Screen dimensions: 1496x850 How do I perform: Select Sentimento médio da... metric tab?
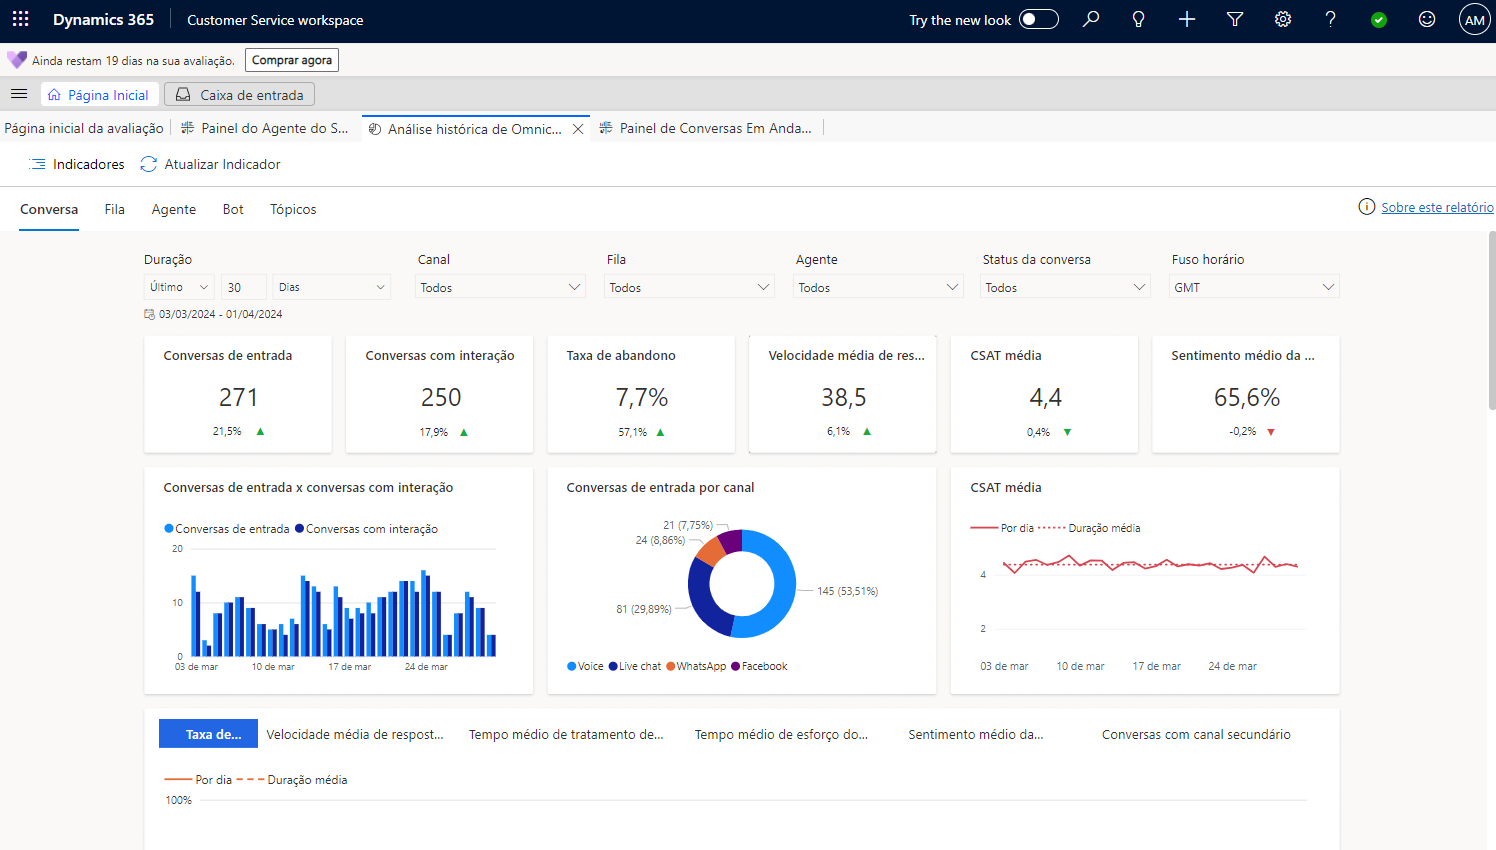click(976, 734)
